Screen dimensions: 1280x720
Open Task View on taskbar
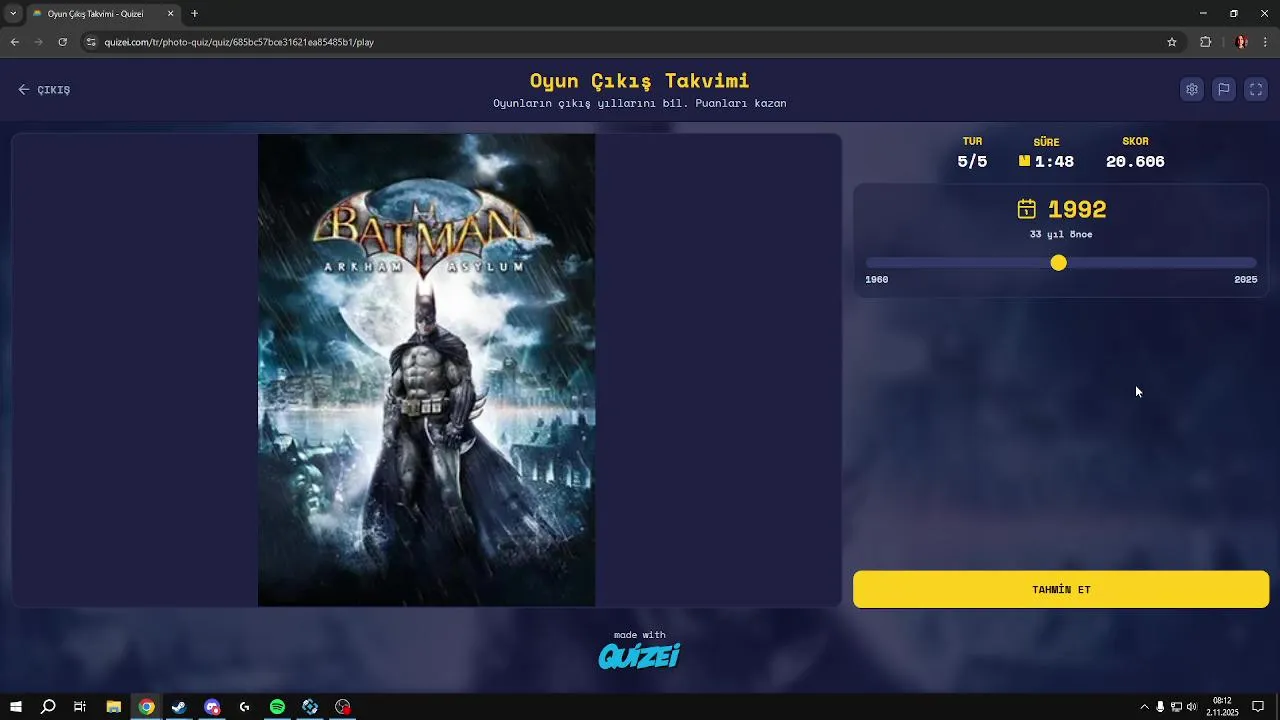[80, 707]
